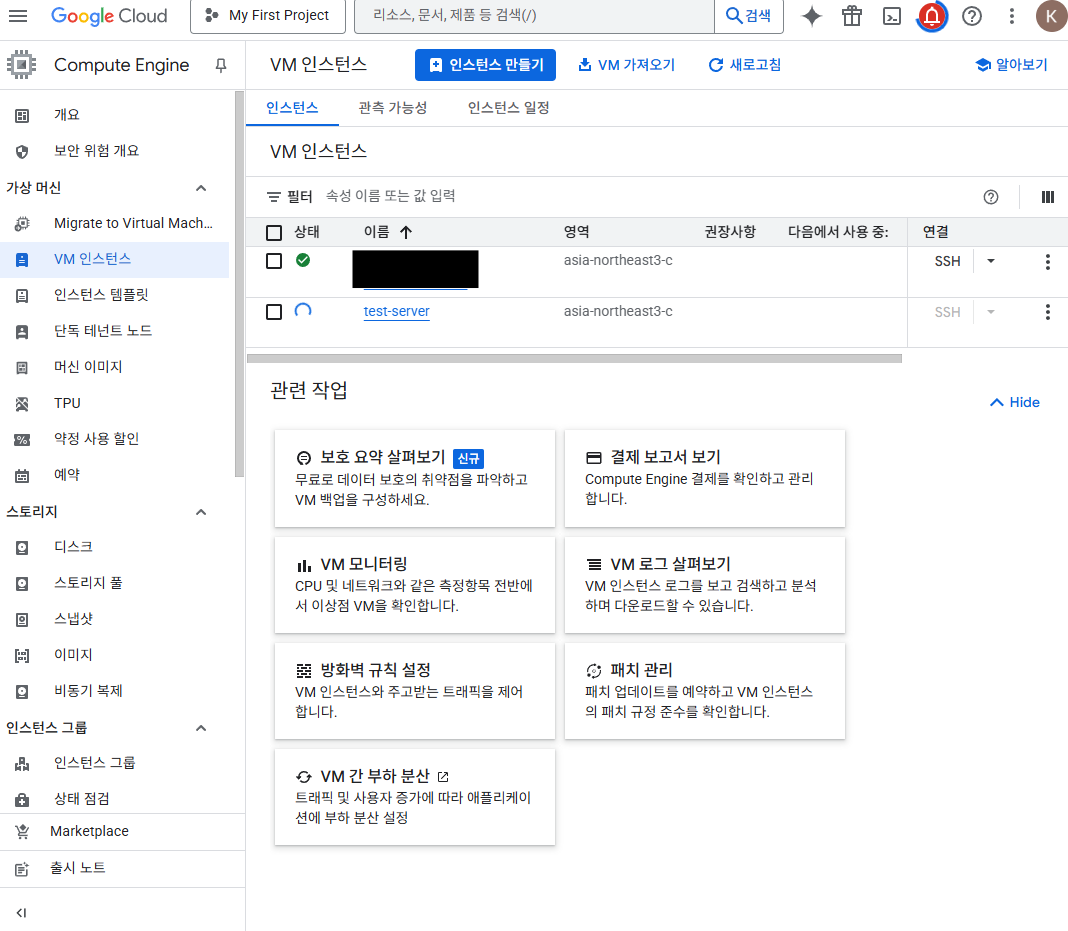Check the test-server row checkbox

point(274,312)
